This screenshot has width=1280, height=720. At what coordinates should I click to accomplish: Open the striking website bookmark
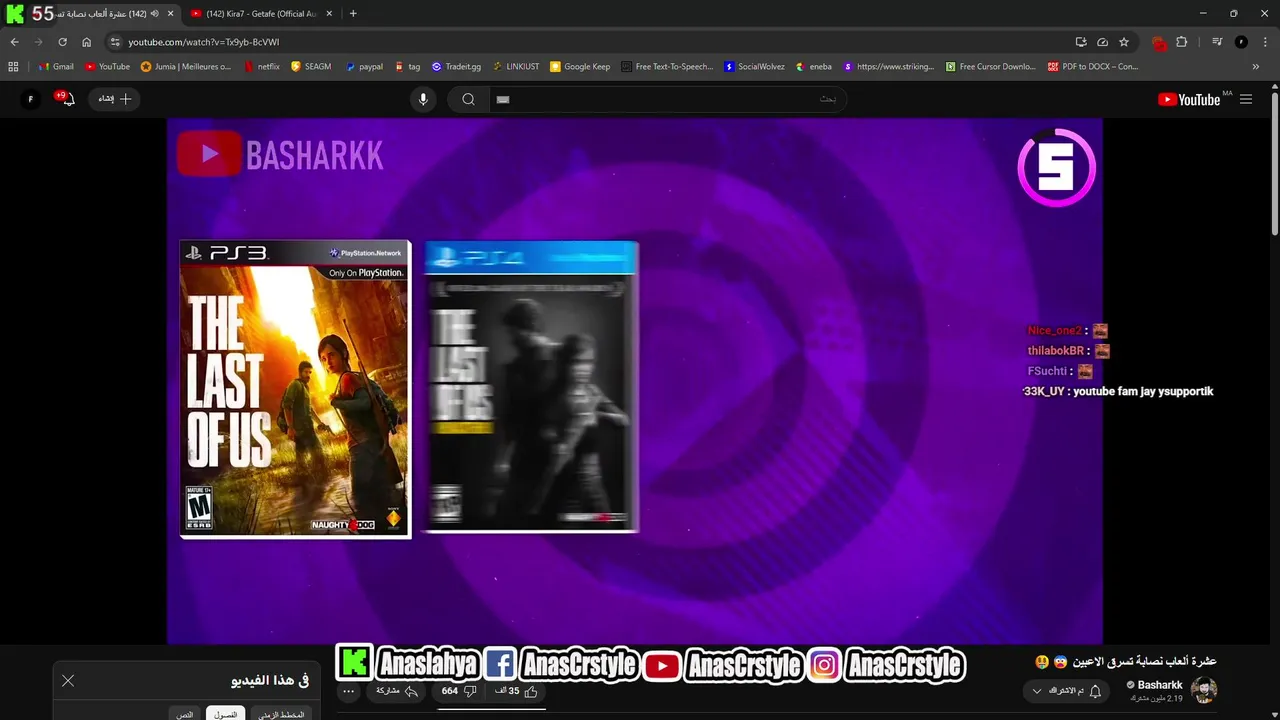889,67
